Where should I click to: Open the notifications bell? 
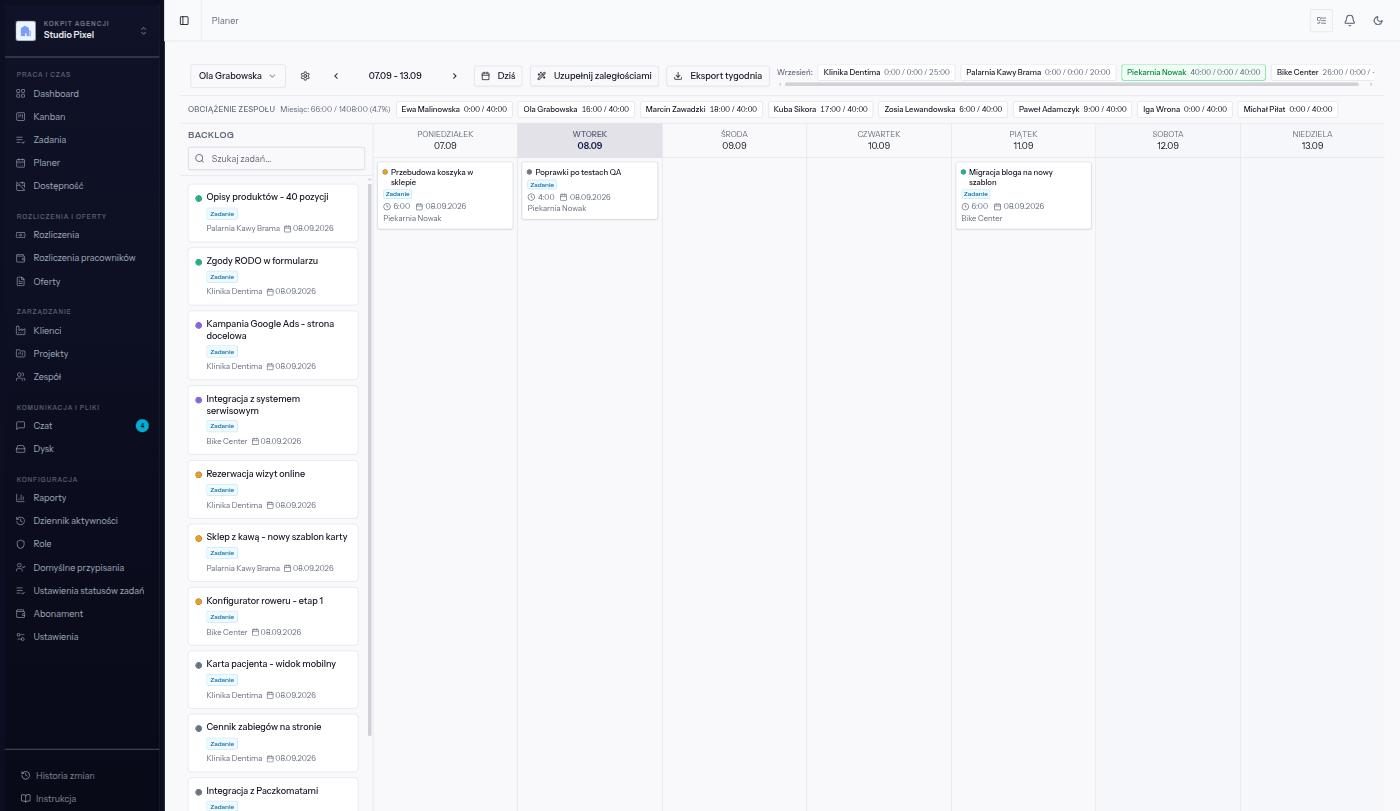point(1350,20)
